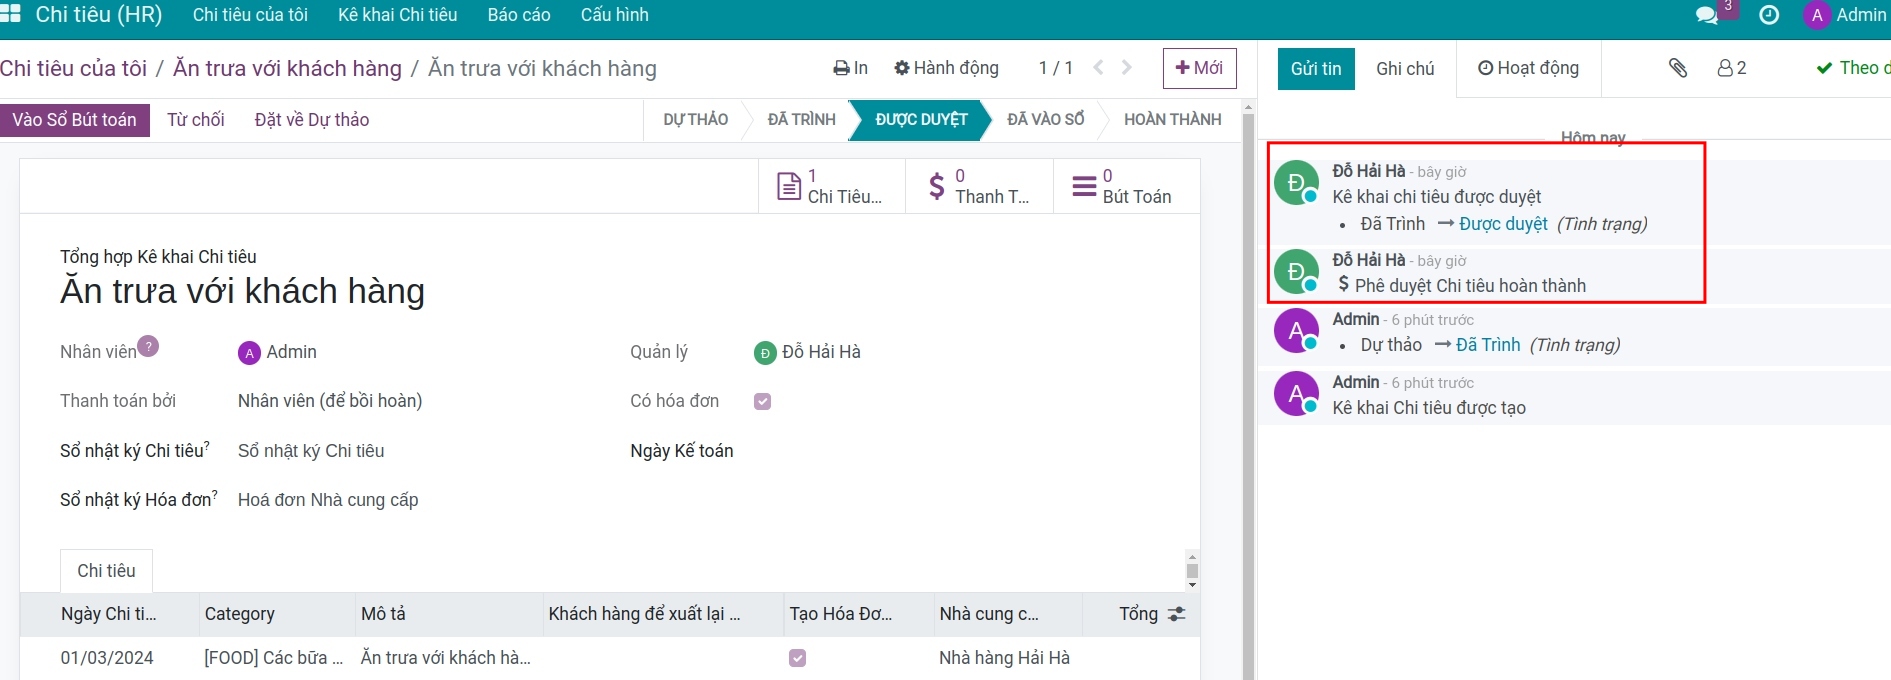The width and height of the screenshot is (1891, 680).
Task: Toggle Tạo Hóa Đơn checkbox in expense row
Action: click(x=797, y=658)
